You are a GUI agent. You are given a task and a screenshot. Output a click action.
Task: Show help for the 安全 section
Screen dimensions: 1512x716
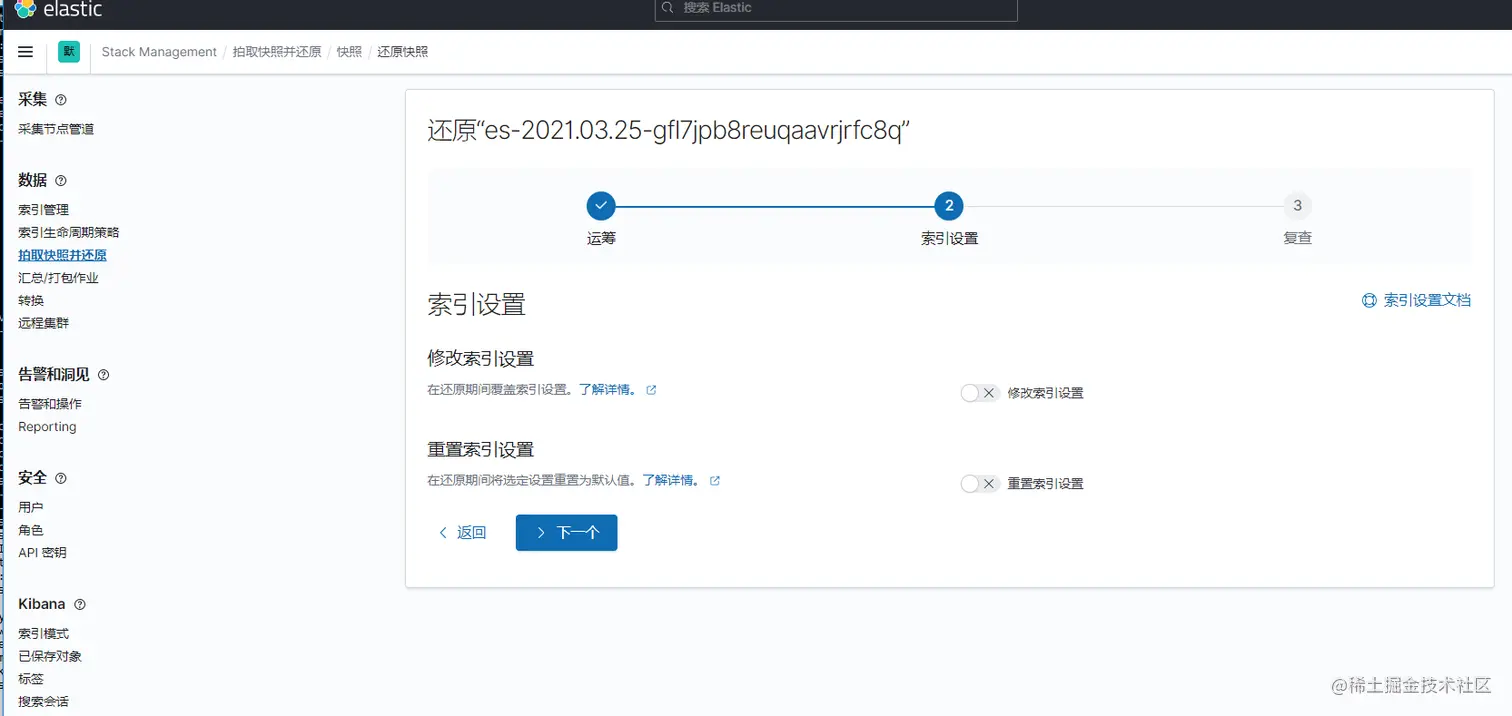click(x=61, y=479)
